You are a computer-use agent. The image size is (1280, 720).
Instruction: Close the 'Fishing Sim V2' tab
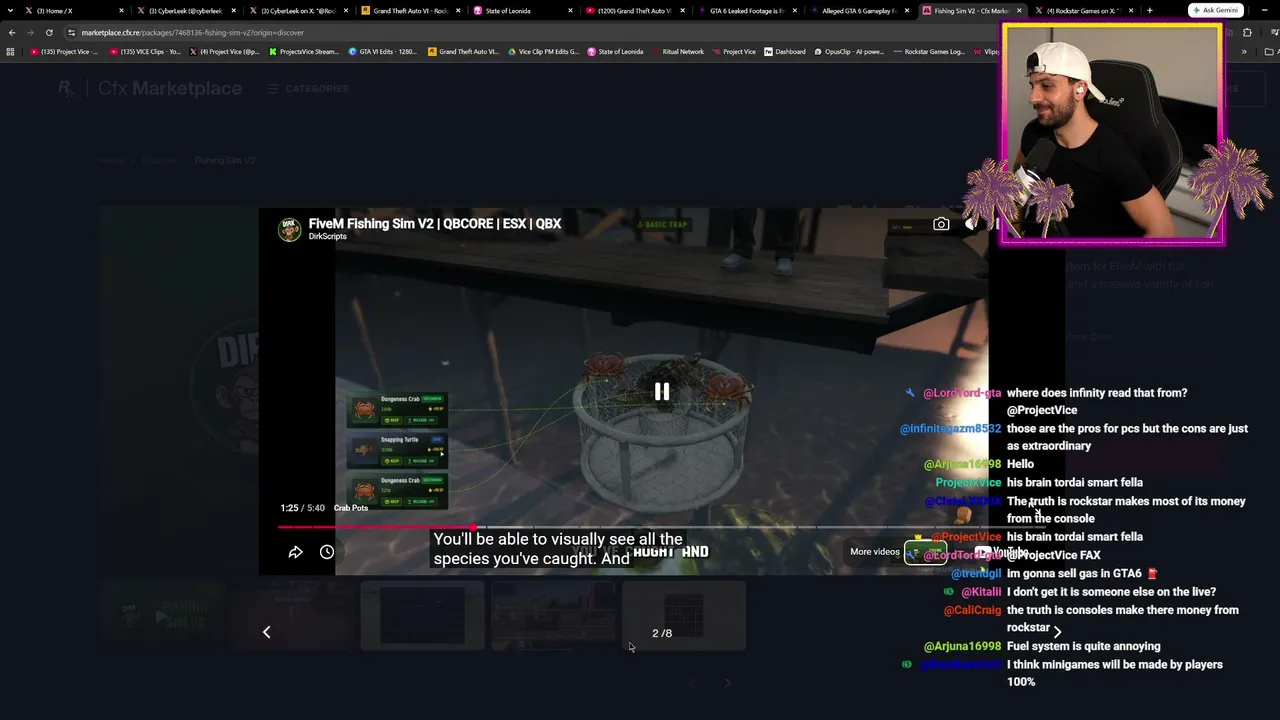[x=1019, y=11]
